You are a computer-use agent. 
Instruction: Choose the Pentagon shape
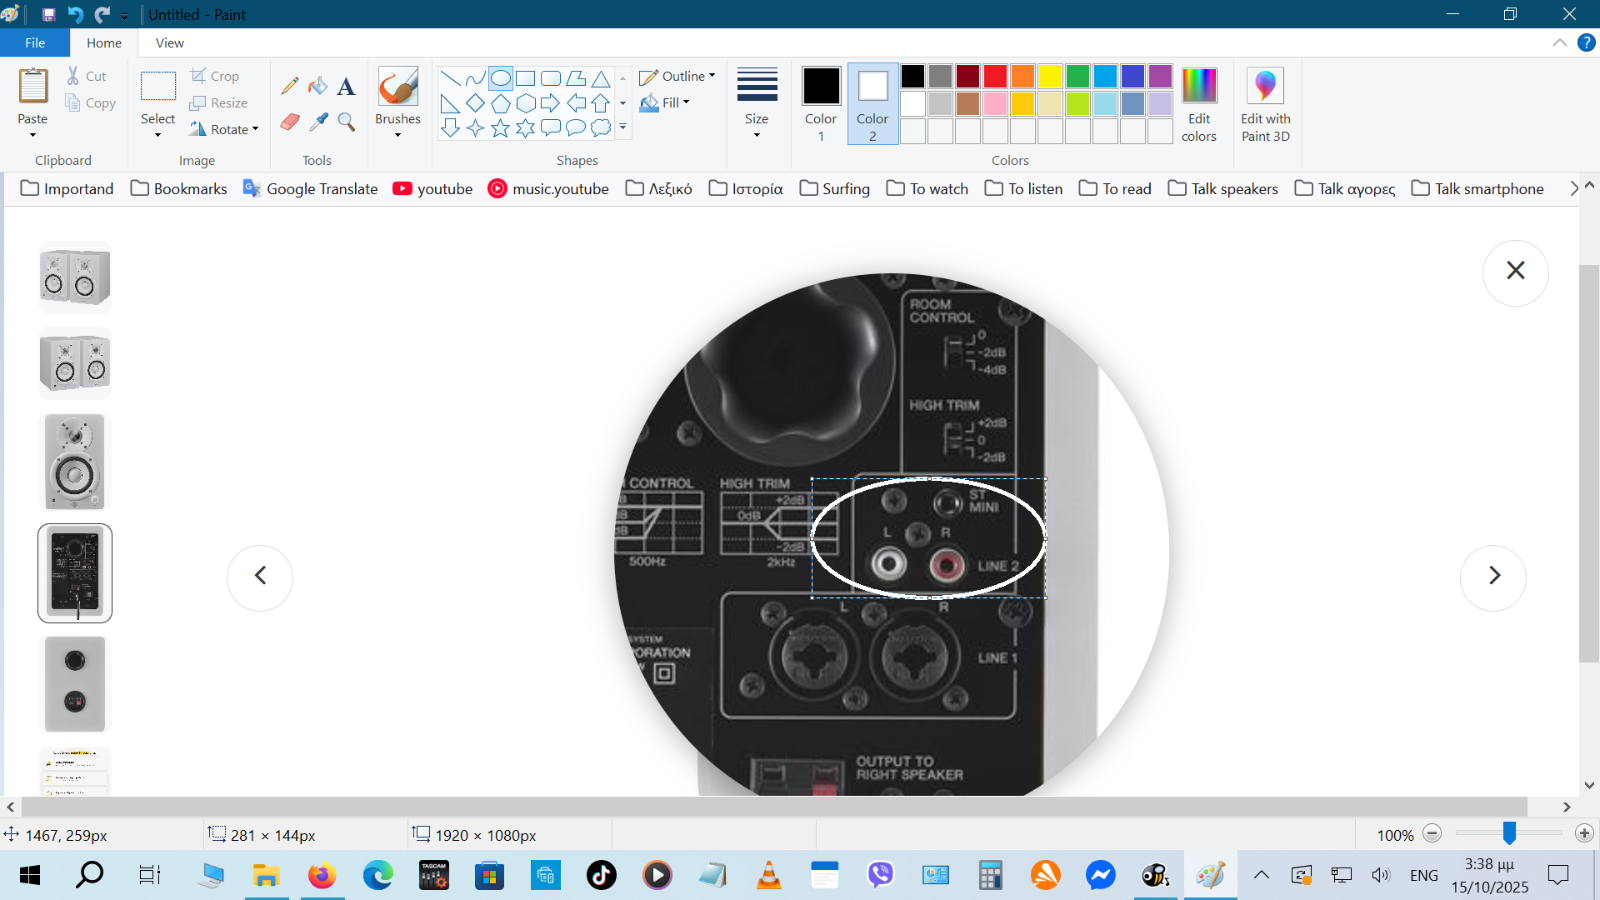pos(501,103)
